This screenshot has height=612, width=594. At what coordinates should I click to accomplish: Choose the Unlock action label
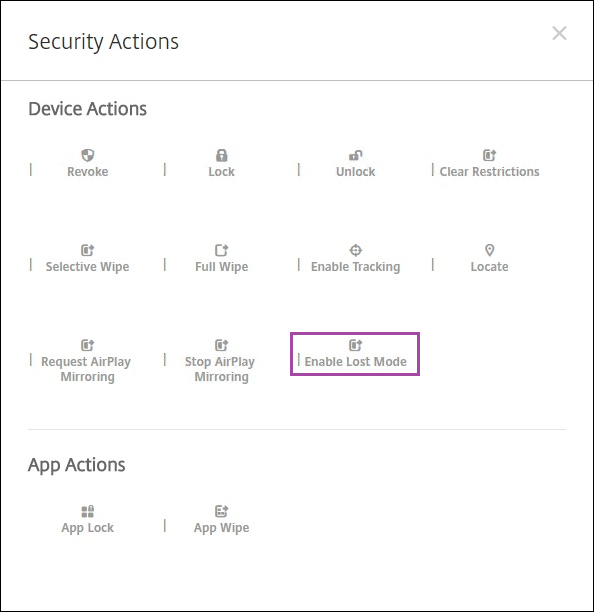[356, 172]
